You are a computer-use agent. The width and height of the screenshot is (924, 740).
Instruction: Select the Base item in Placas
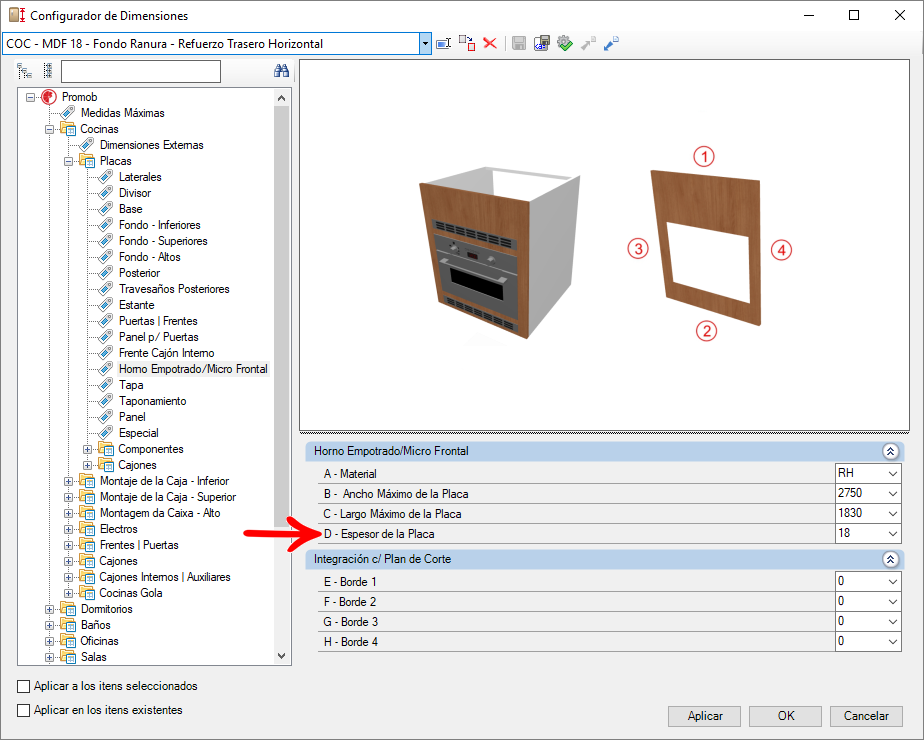[x=130, y=209]
